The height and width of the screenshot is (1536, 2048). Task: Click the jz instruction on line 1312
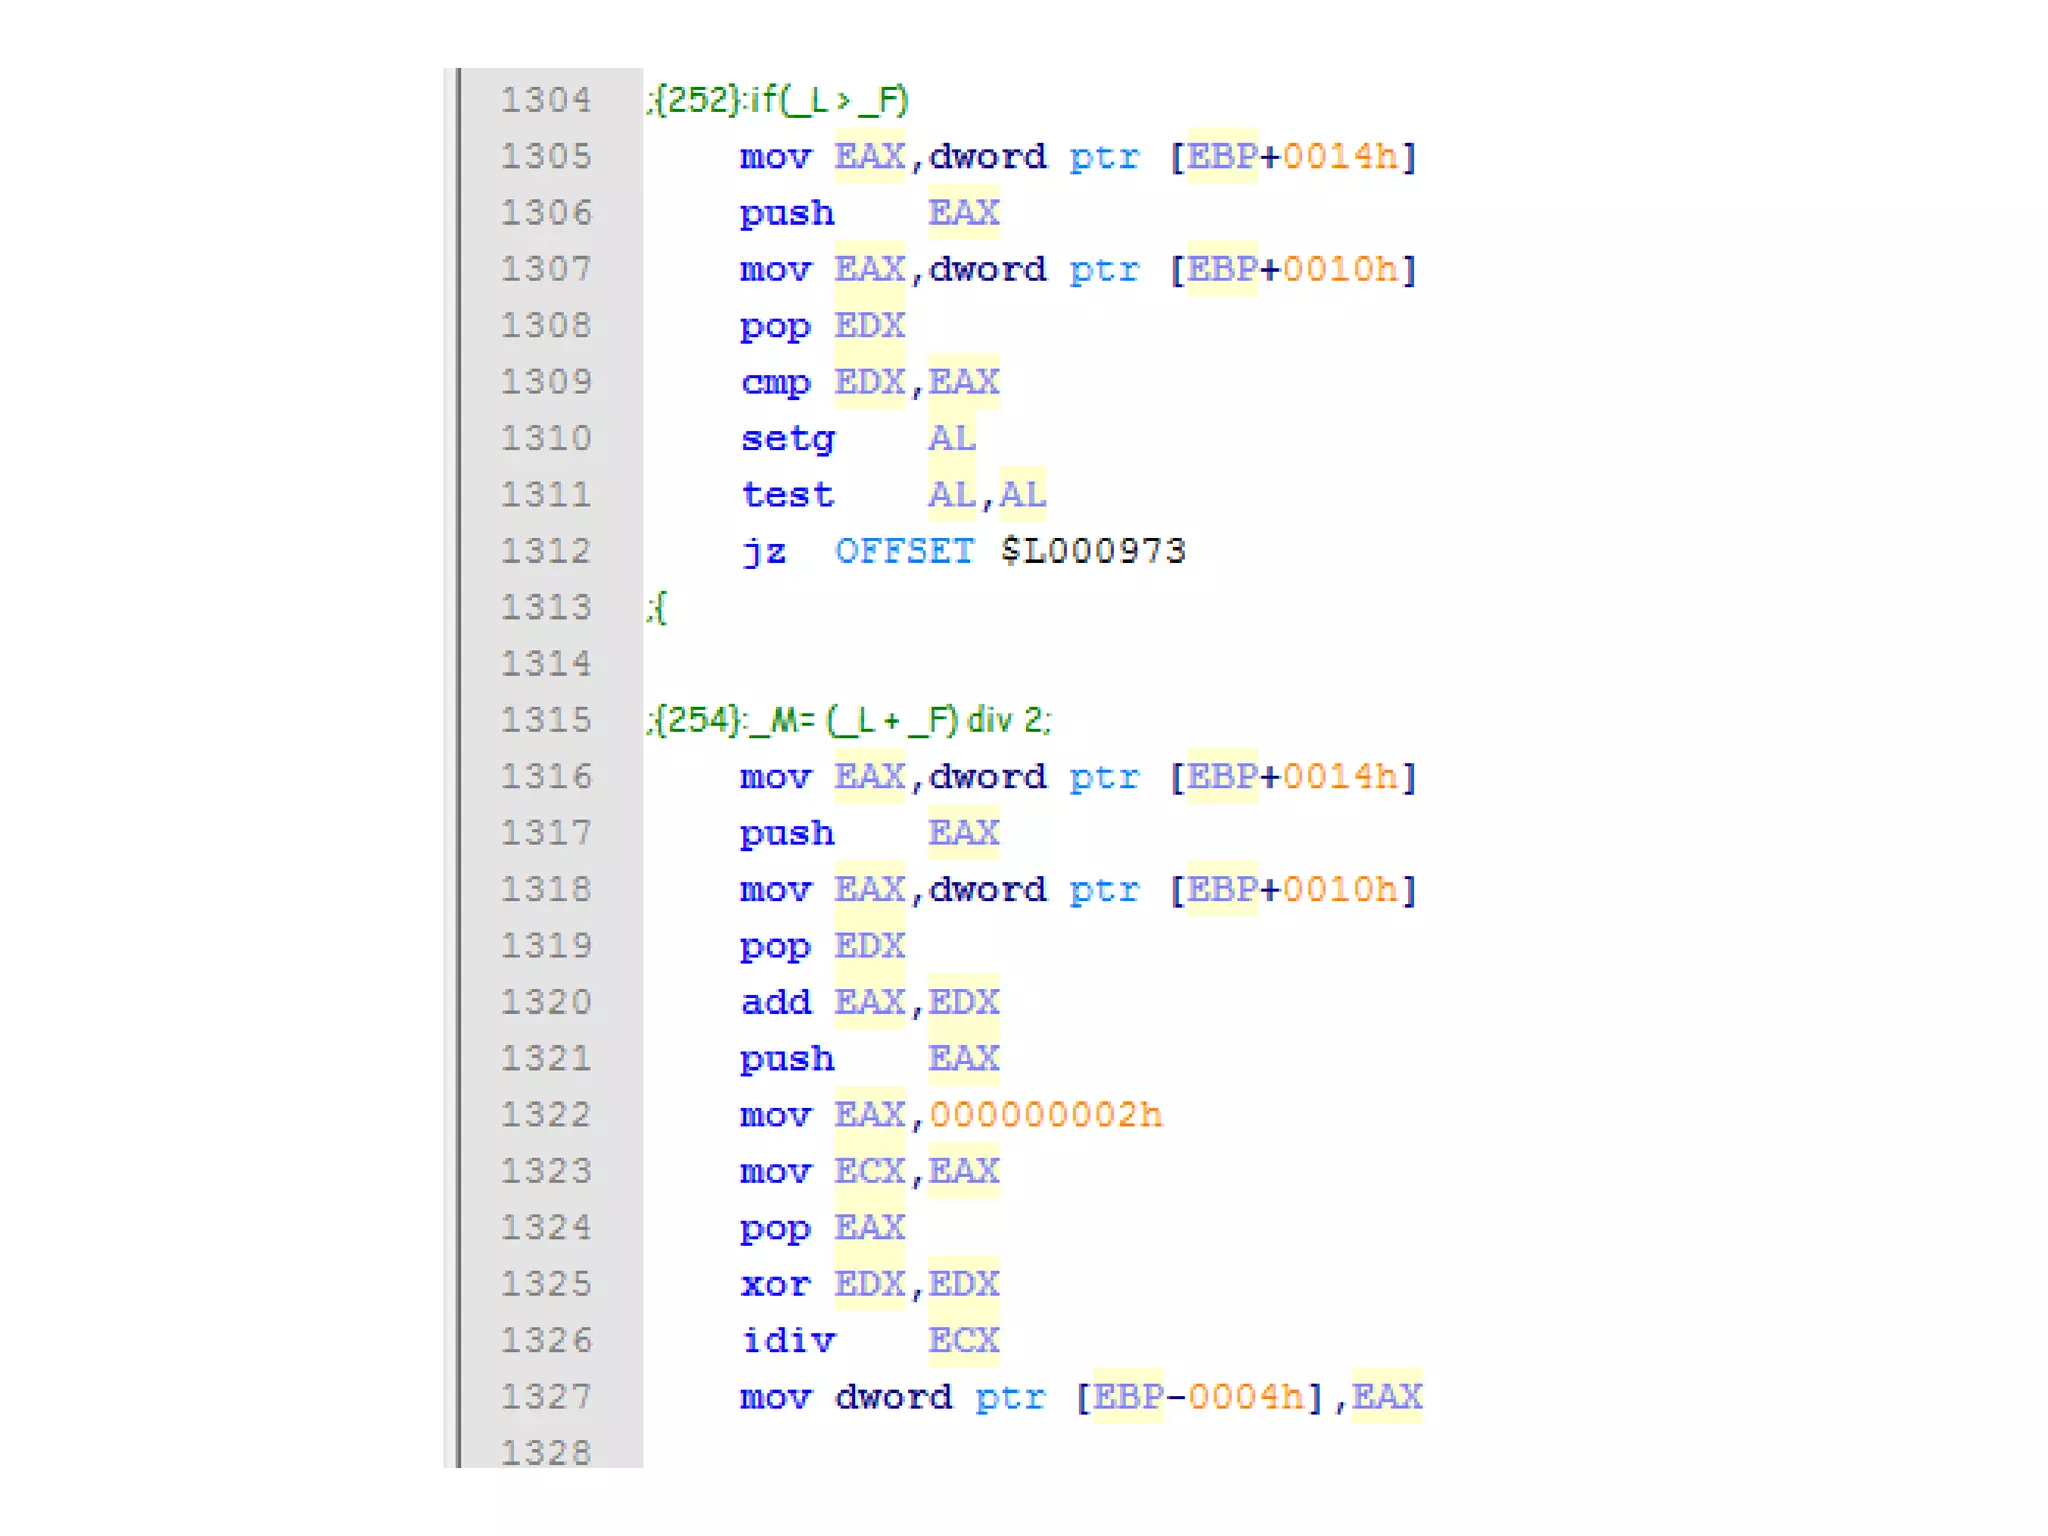(x=764, y=551)
